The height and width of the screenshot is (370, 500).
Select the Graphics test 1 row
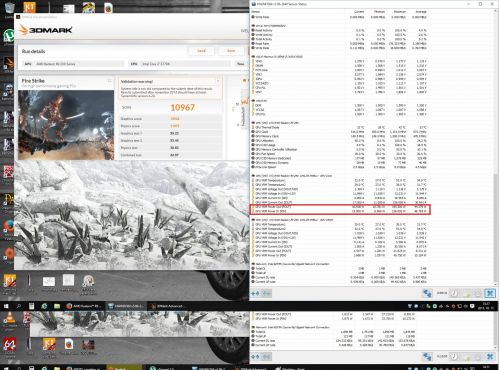point(170,133)
